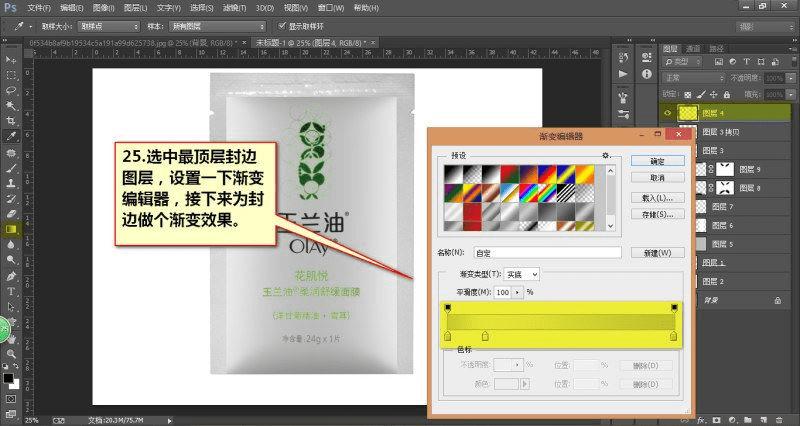The image size is (800, 426).
Task: Toggle Quick Mask mode
Action: (x=10, y=398)
